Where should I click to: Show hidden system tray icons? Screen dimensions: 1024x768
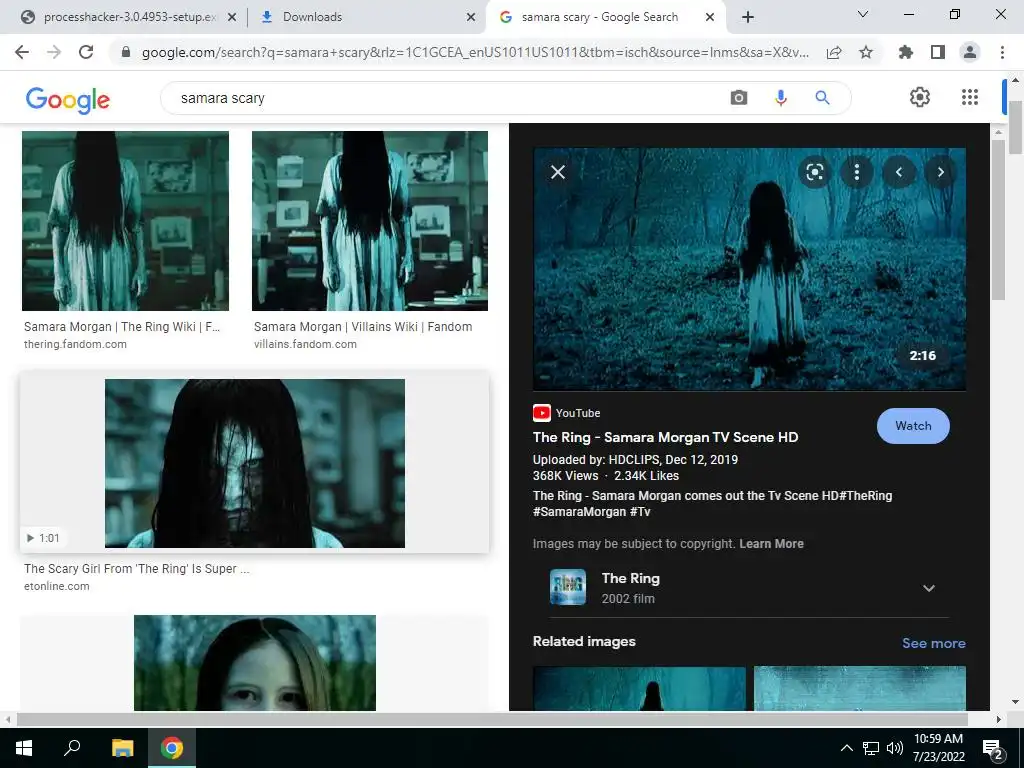[846, 748]
